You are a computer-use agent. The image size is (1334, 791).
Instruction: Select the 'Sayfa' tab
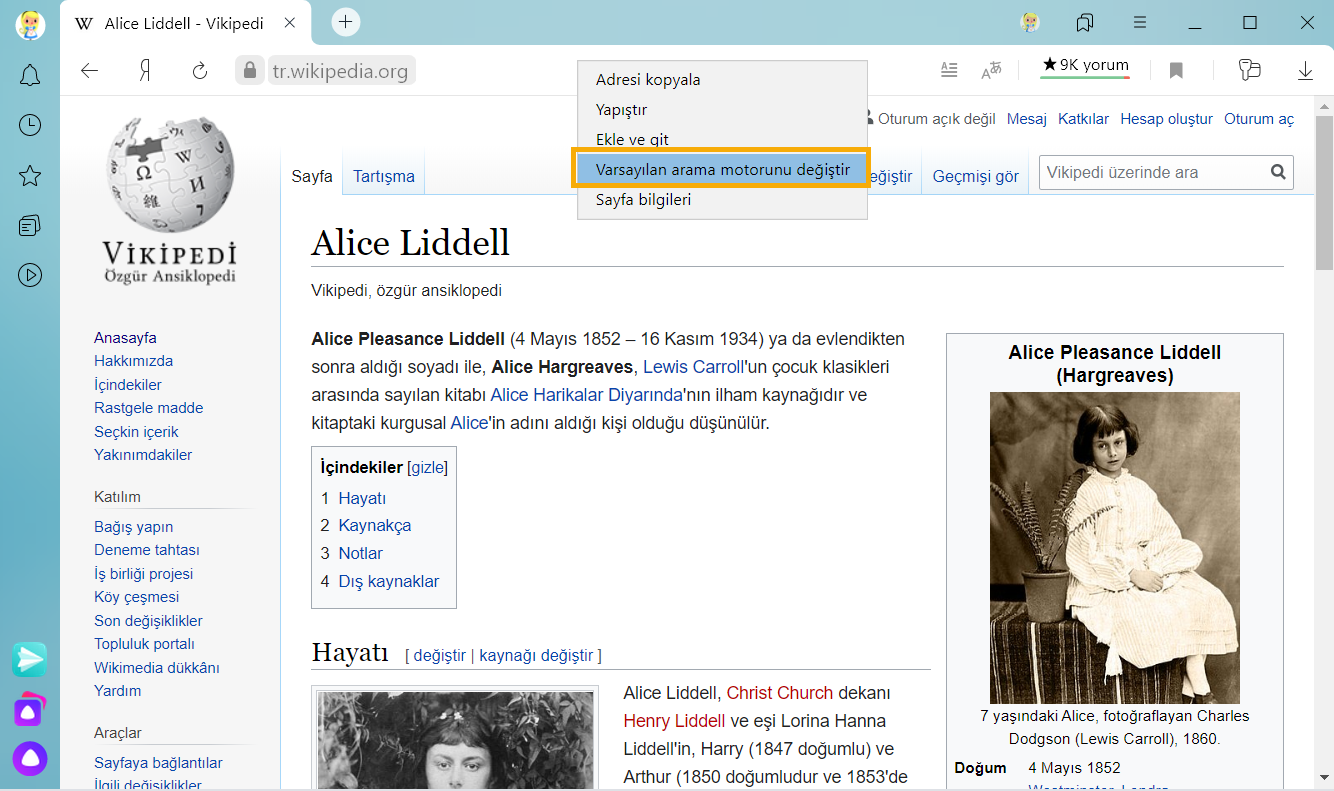pyautogui.click(x=312, y=176)
